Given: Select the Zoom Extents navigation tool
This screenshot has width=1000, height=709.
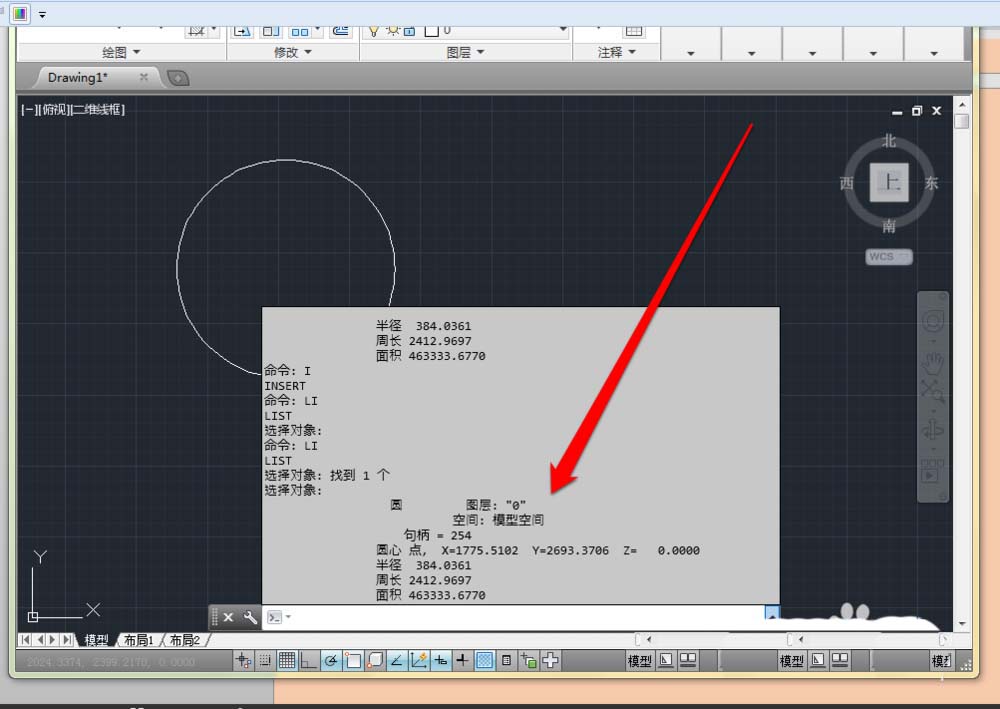Looking at the screenshot, I should 932,391.
